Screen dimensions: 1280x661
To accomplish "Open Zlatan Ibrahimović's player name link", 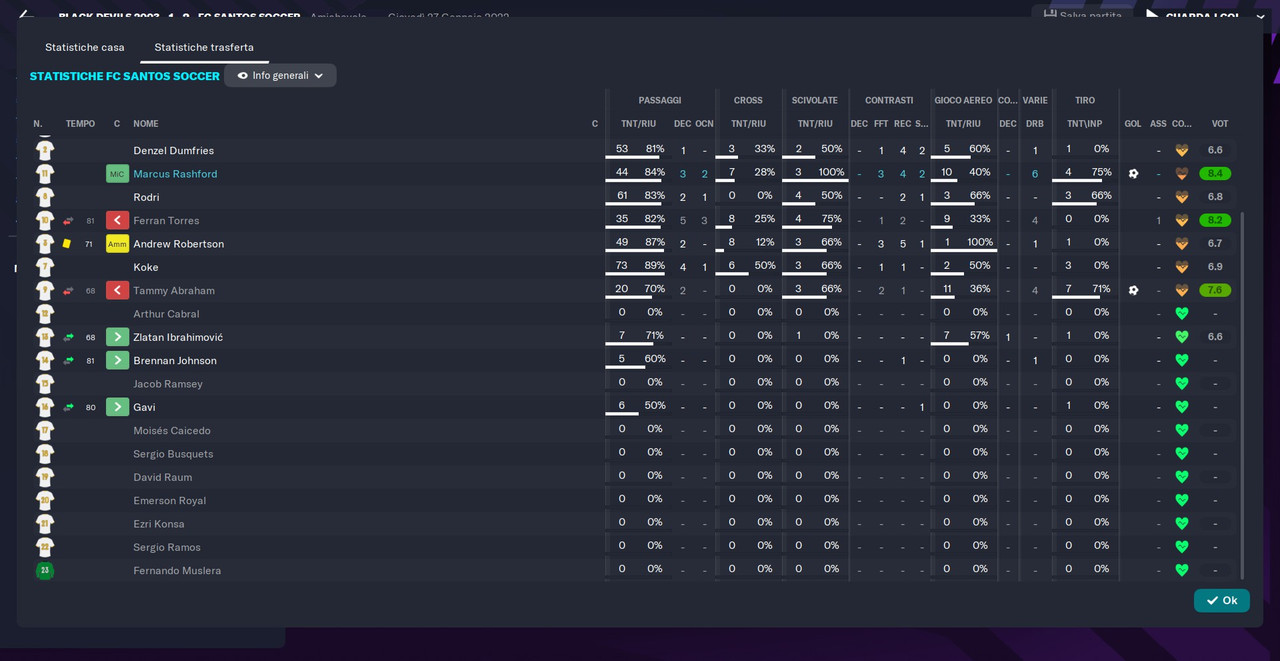I will coord(178,337).
